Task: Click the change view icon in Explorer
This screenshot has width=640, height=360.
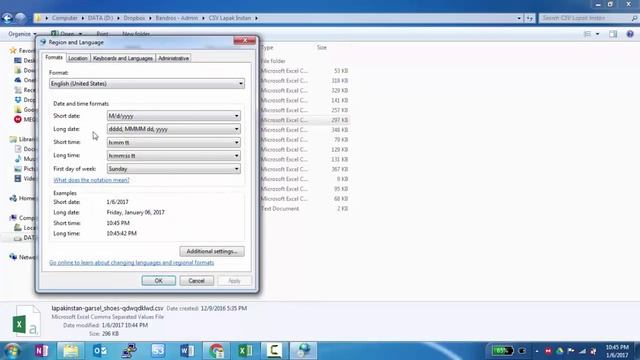Action: coord(587,34)
